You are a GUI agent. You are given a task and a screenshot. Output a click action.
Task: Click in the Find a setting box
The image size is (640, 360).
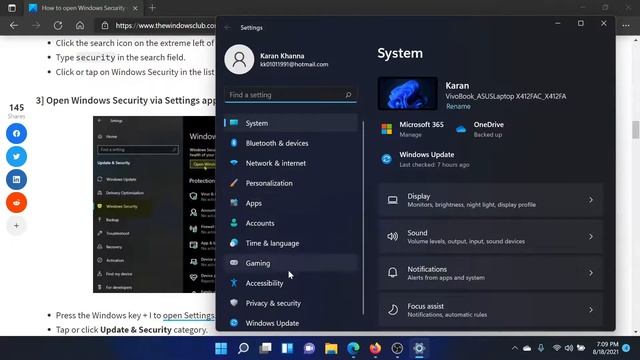(291, 95)
